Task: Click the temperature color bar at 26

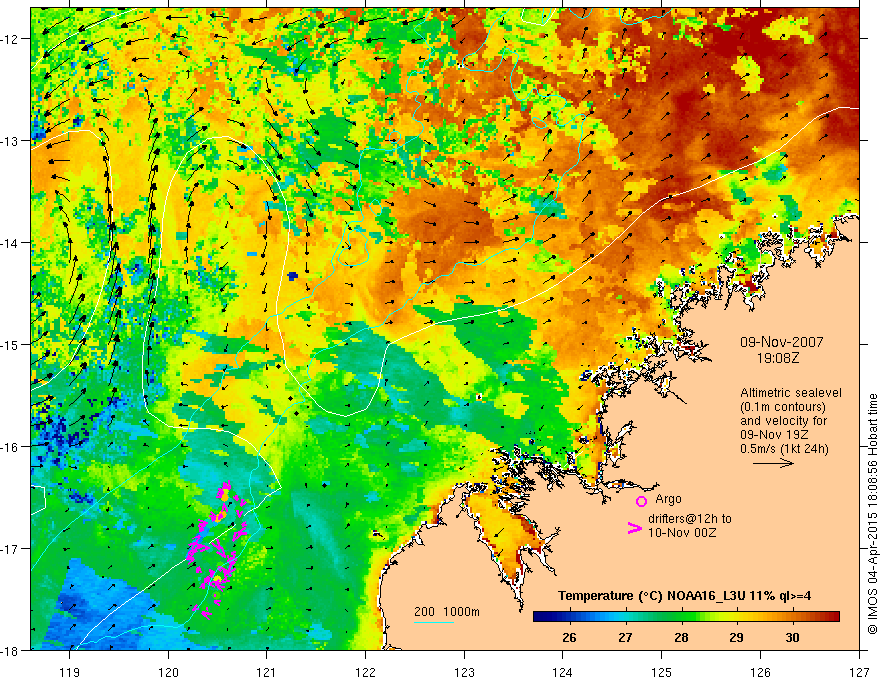Action: pyautogui.click(x=569, y=617)
